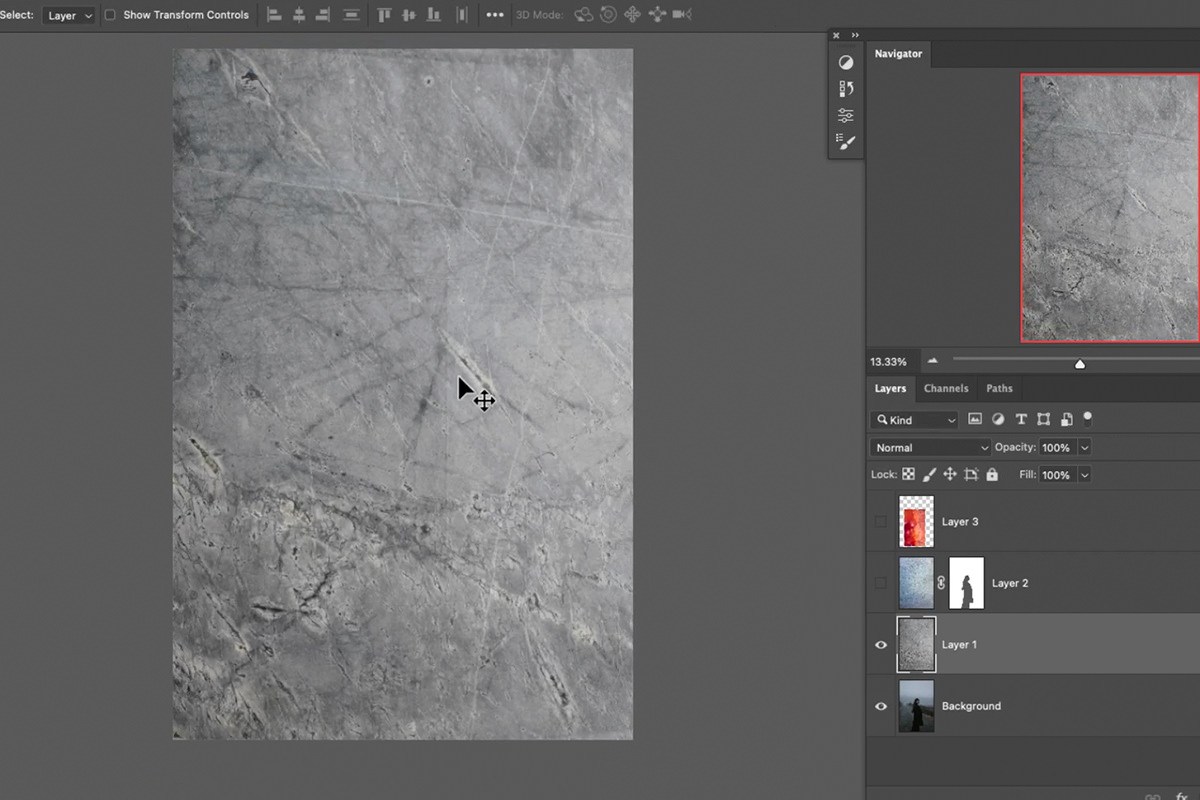The image size is (1200, 800).
Task: Expand the collapsed panel dock chevrons
Action: click(x=856, y=35)
